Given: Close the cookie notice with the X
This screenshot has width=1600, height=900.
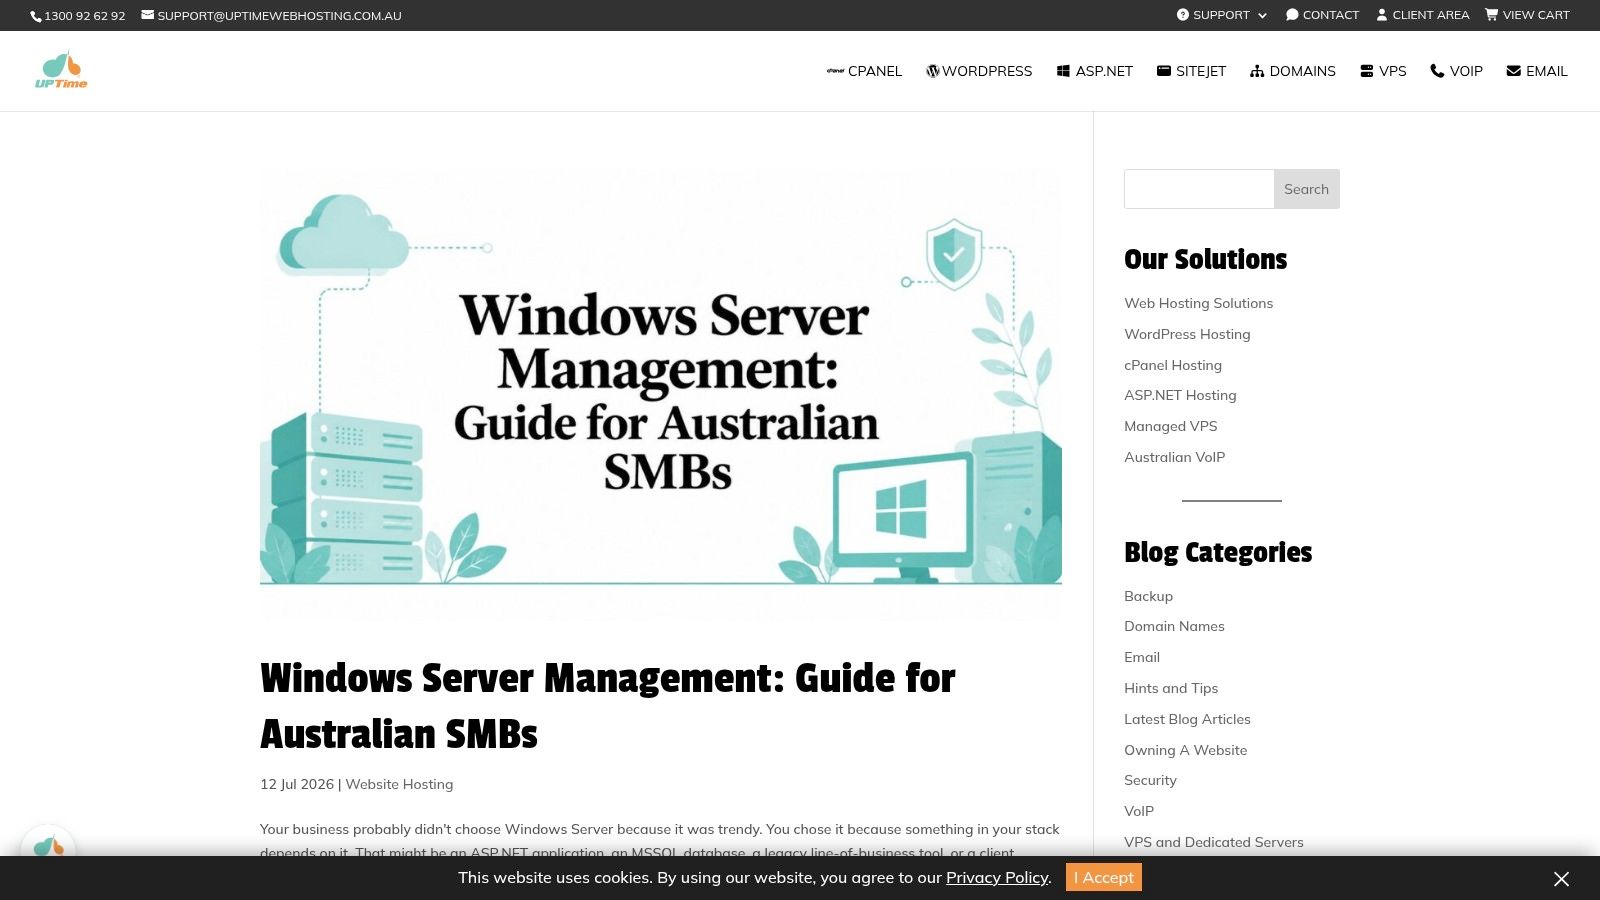Looking at the screenshot, I should pos(1561,879).
